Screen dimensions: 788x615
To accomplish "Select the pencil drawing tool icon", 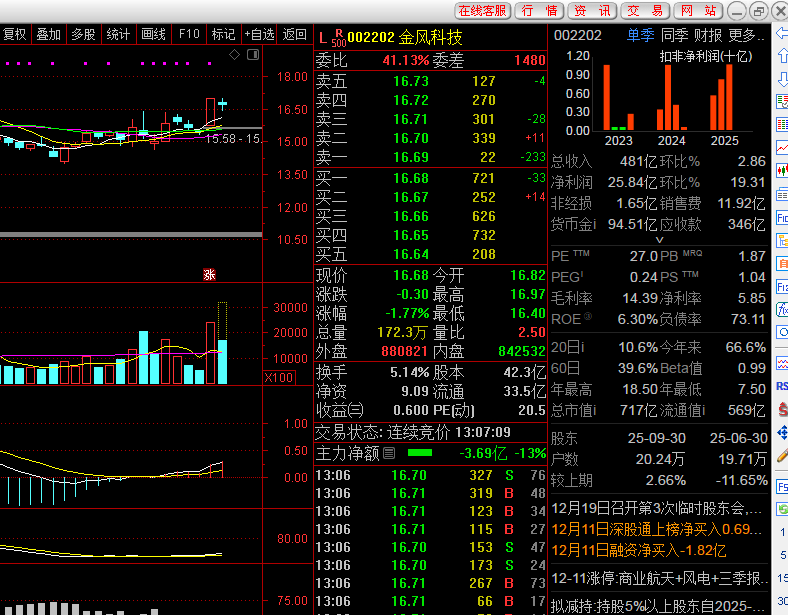I will pos(782,456).
